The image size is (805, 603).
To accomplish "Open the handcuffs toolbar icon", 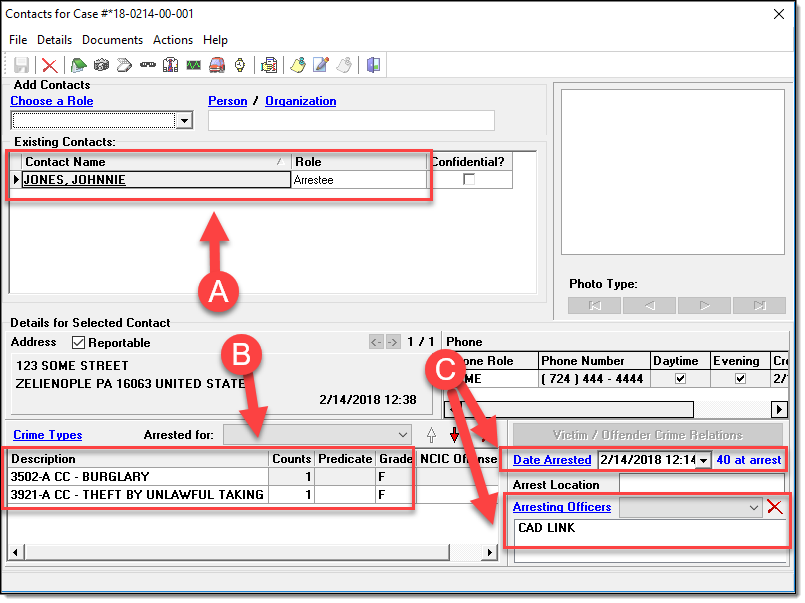I will tap(147, 65).
